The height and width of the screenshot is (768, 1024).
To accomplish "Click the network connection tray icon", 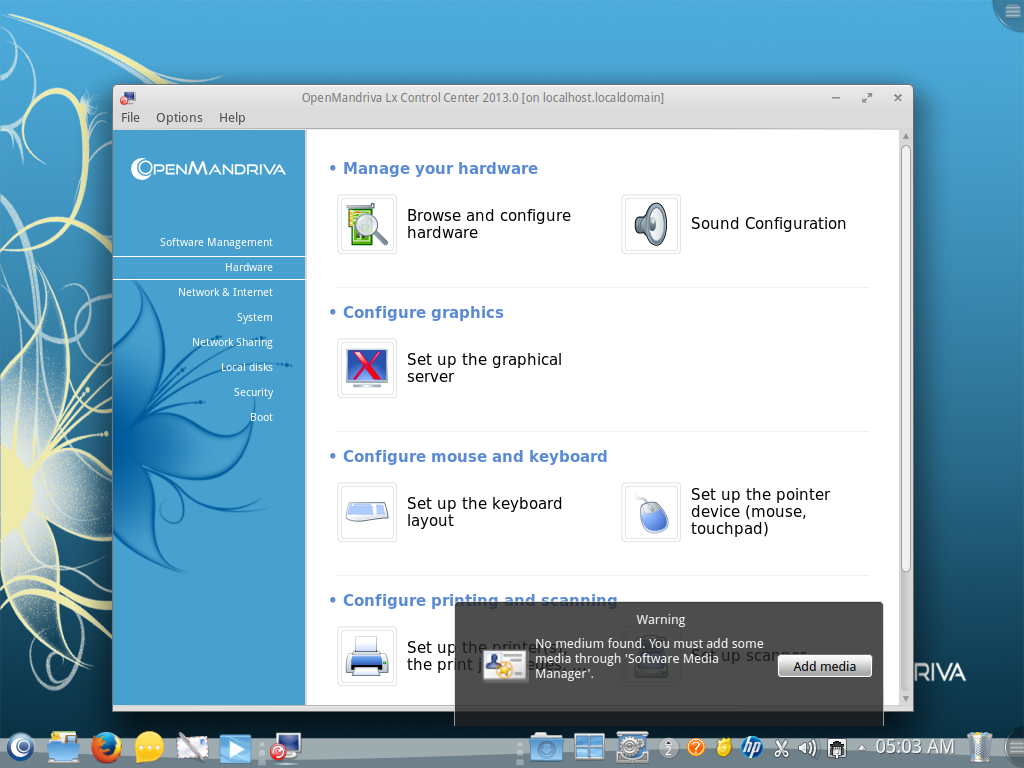I will (x=837, y=747).
